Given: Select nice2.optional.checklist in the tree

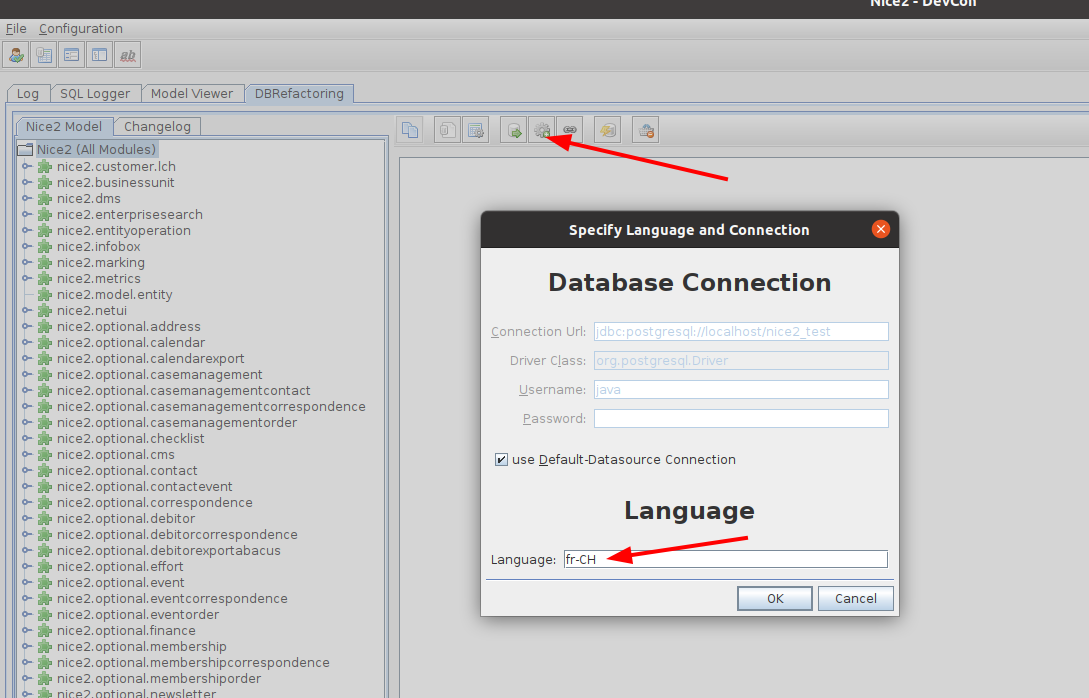Looking at the screenshot, I should pyautogui.click(x=131, y=438).
